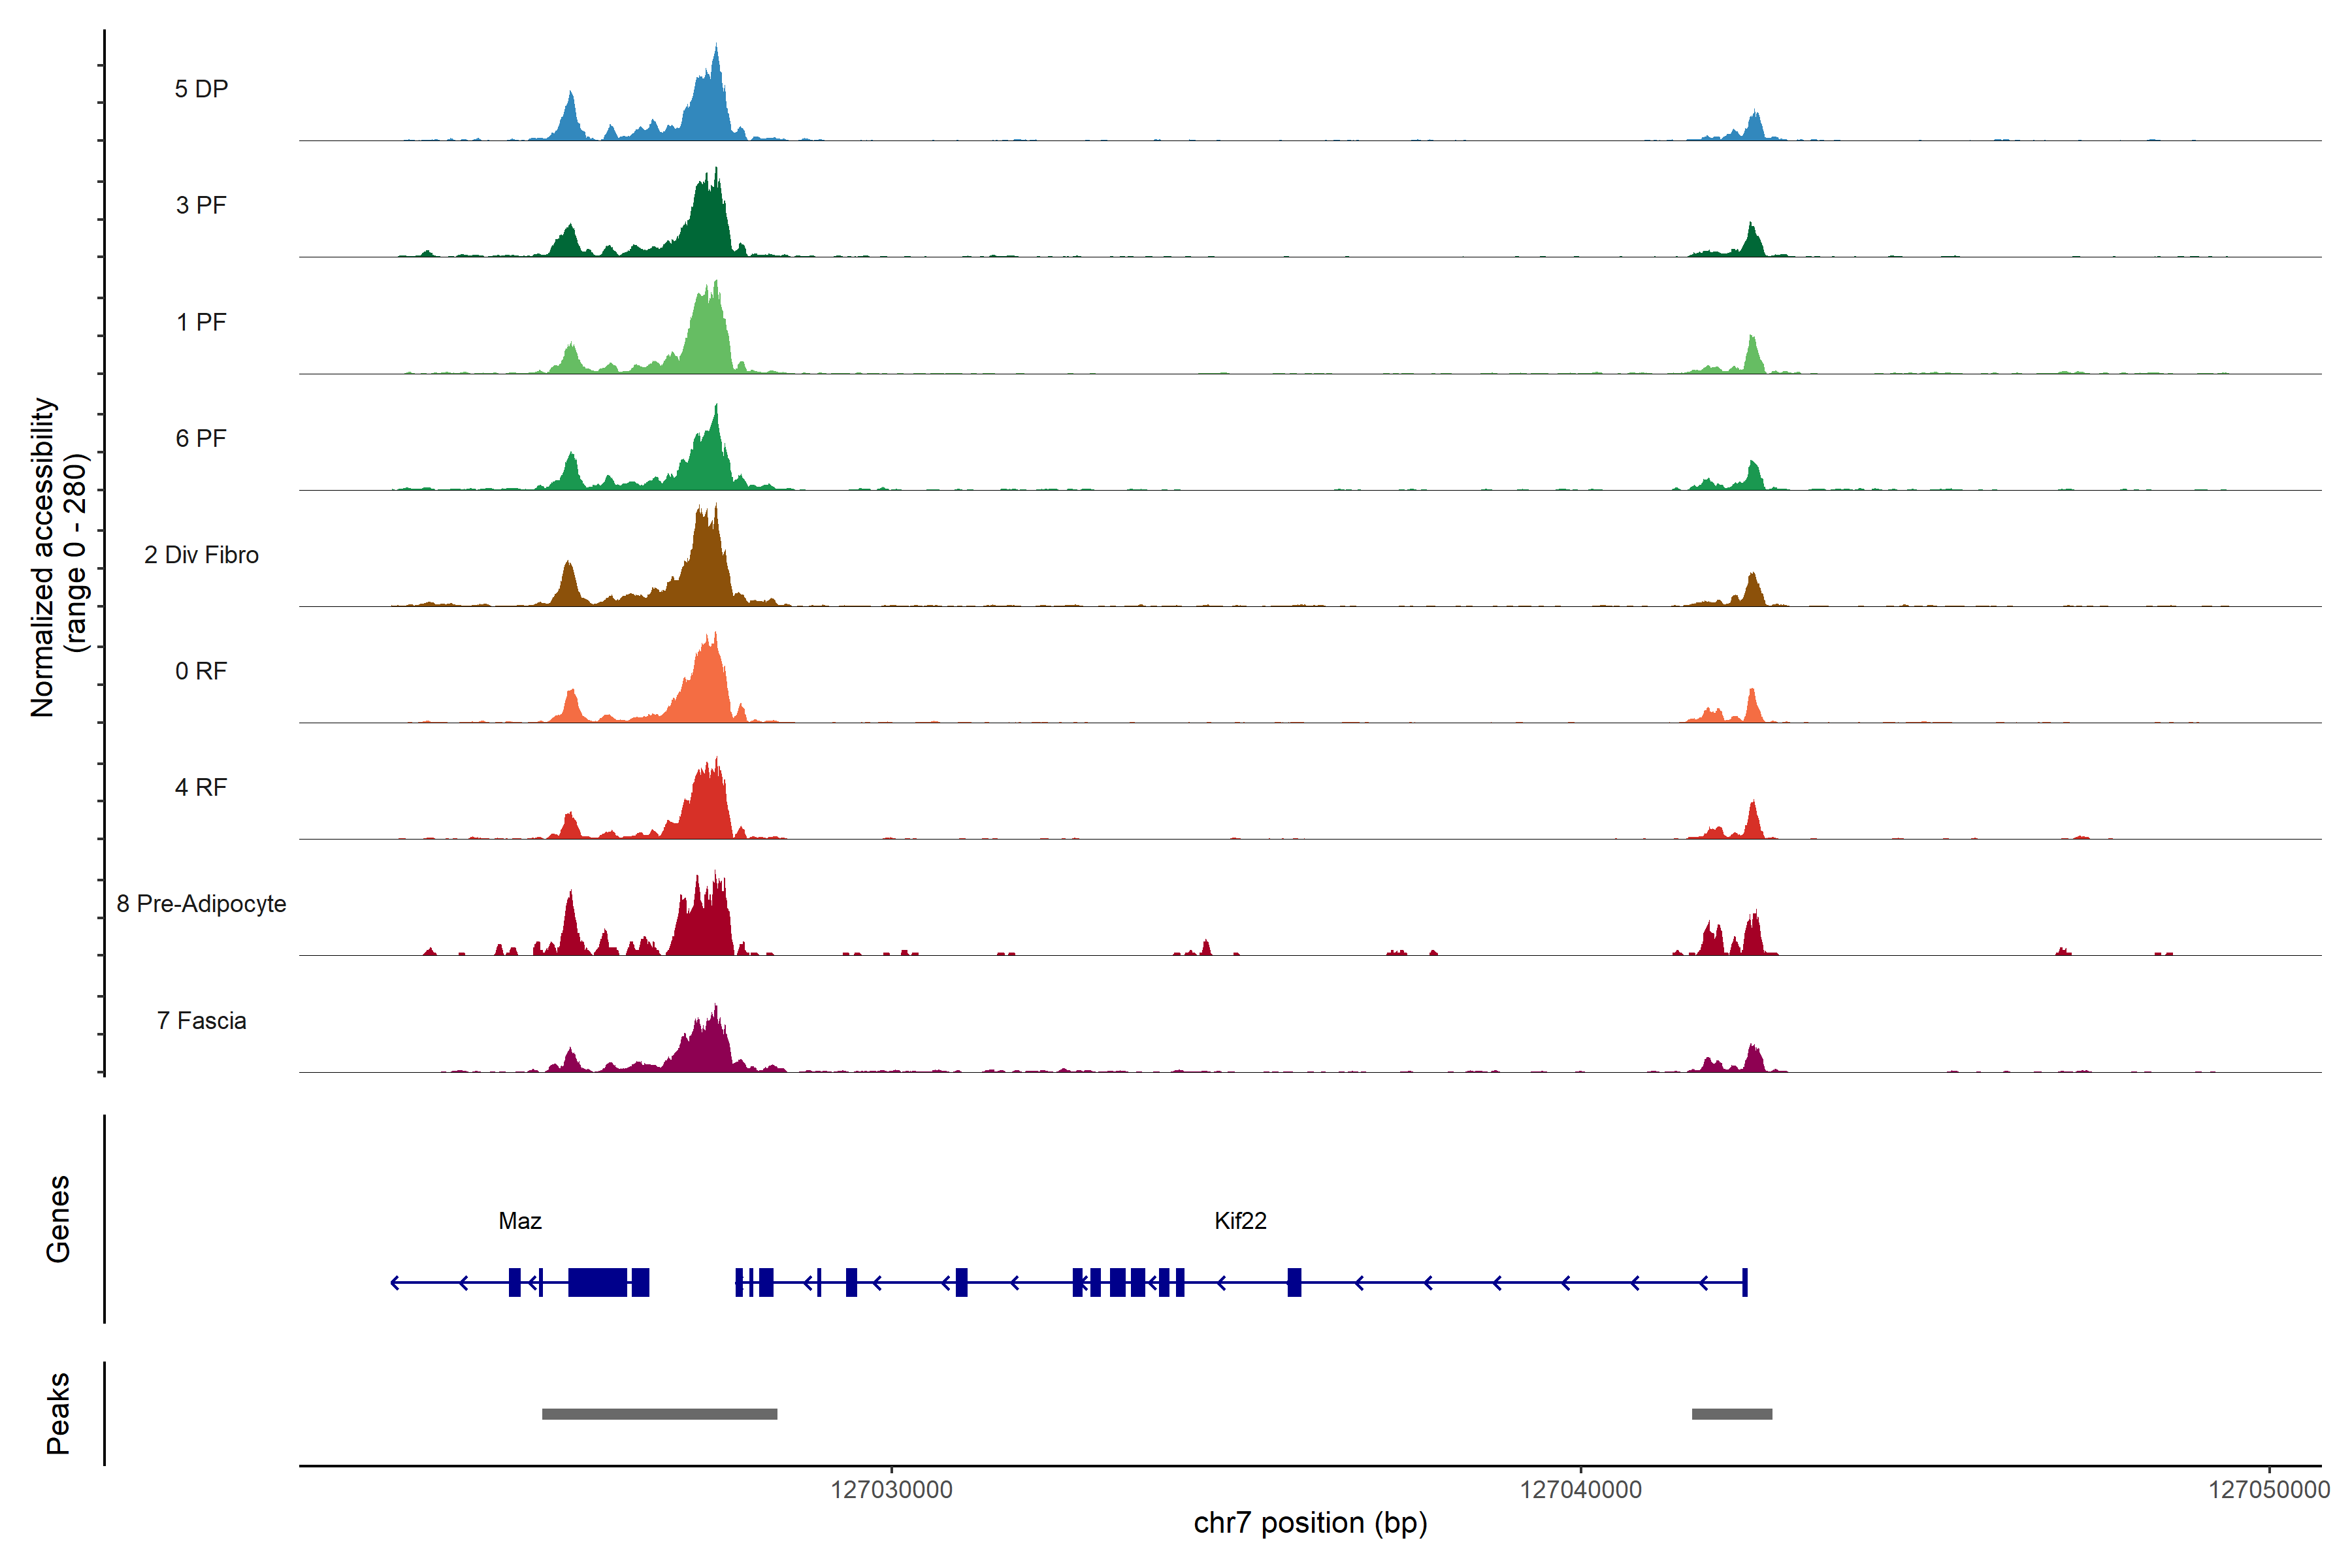
Task: Click the Maz gene name
Action: [x=520, y=1221]
